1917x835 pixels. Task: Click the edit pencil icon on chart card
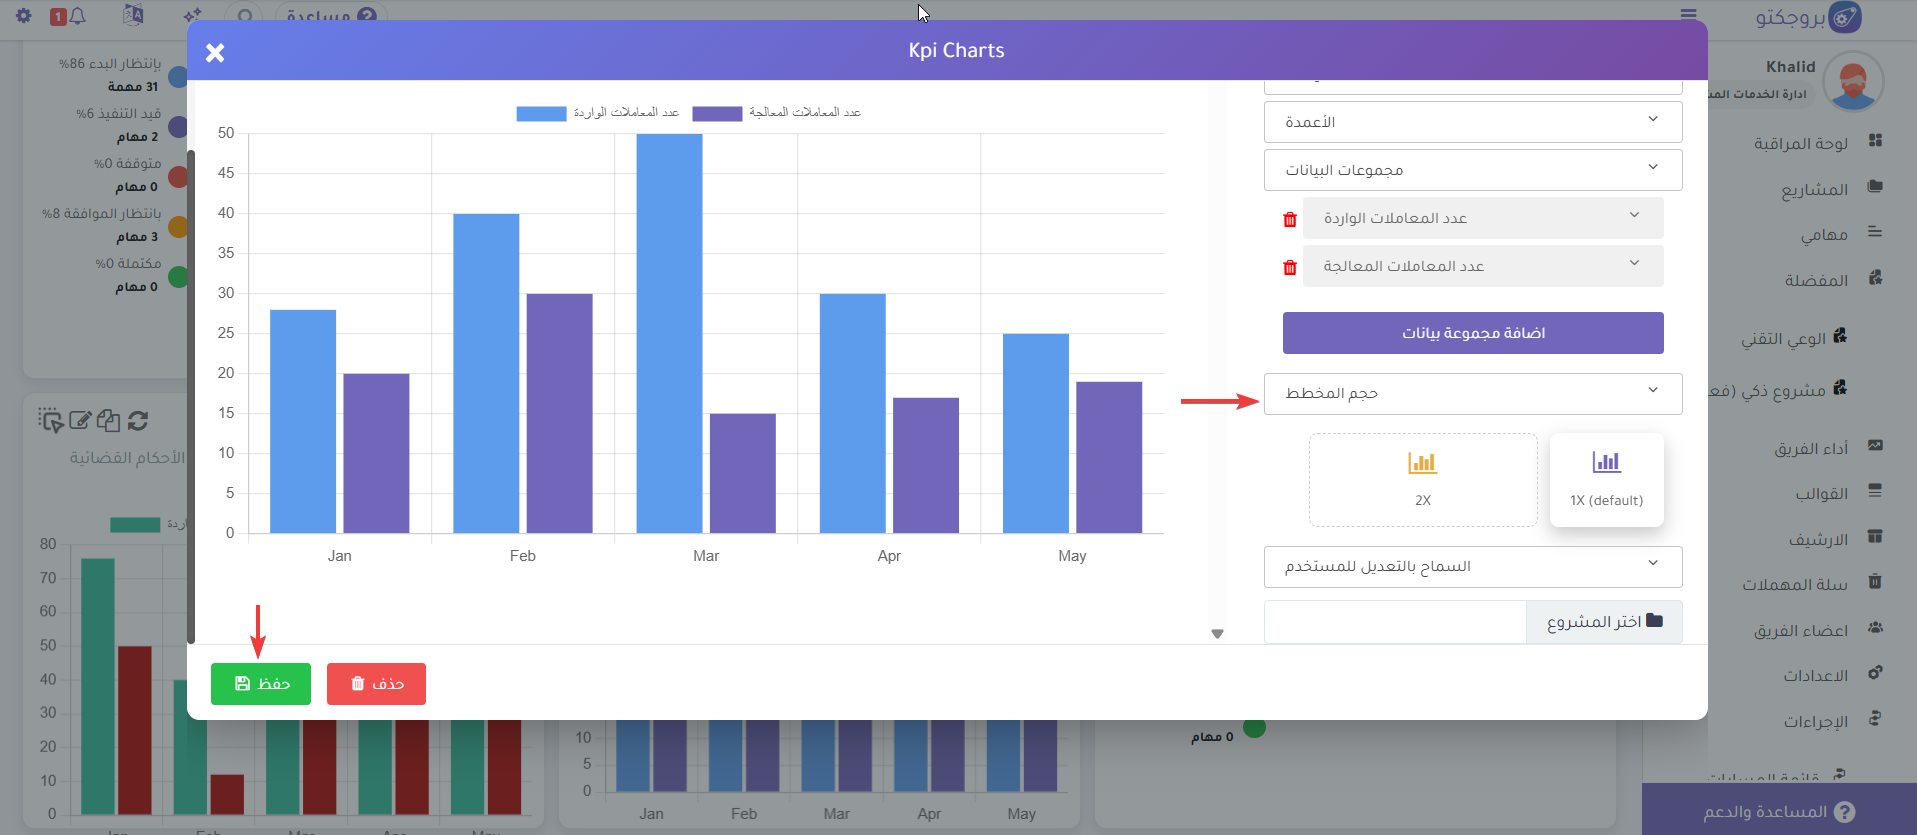(x=80, y=421)
